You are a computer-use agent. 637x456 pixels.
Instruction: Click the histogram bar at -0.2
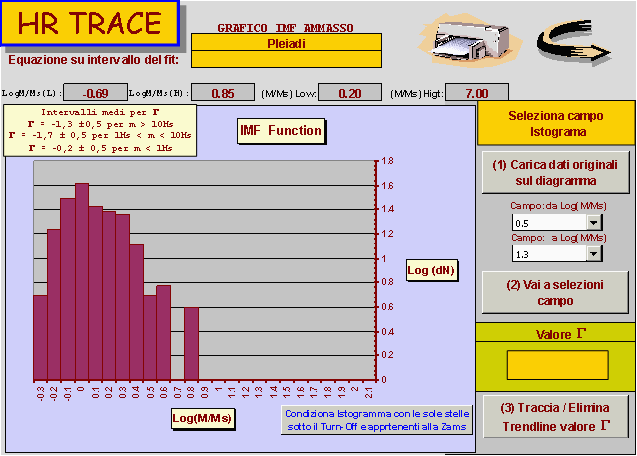(54, 305)
